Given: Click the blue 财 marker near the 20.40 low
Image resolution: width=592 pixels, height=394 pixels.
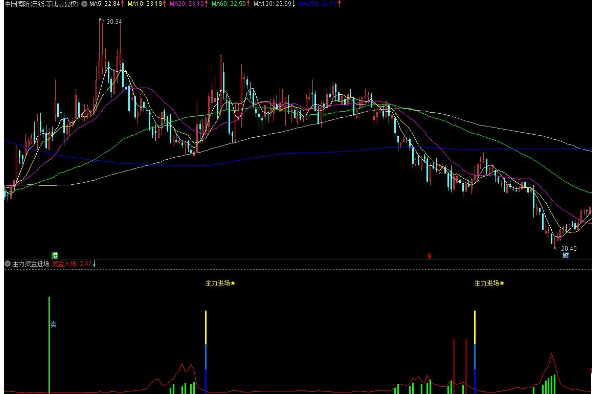Looking at the screenshot, I should tap(566, 255).
